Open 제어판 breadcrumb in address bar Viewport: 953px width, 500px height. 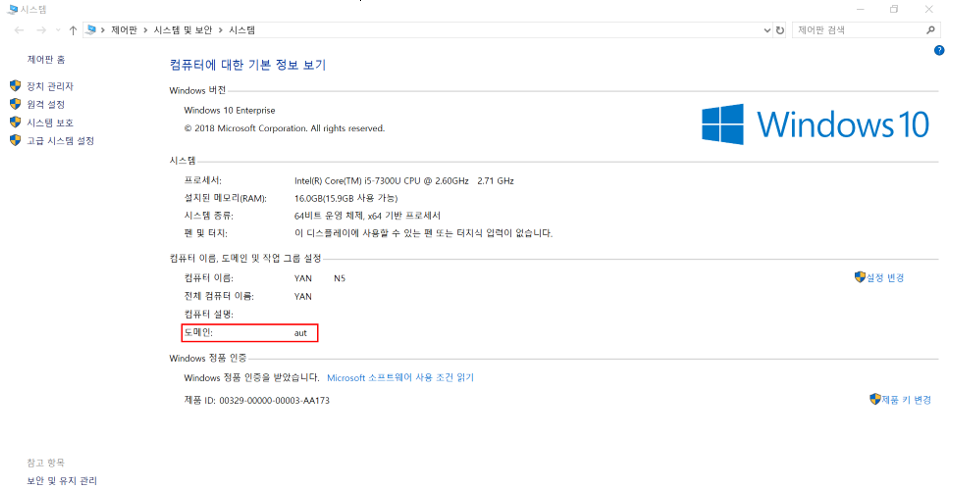pyautogui.click(x=124, y=30)
